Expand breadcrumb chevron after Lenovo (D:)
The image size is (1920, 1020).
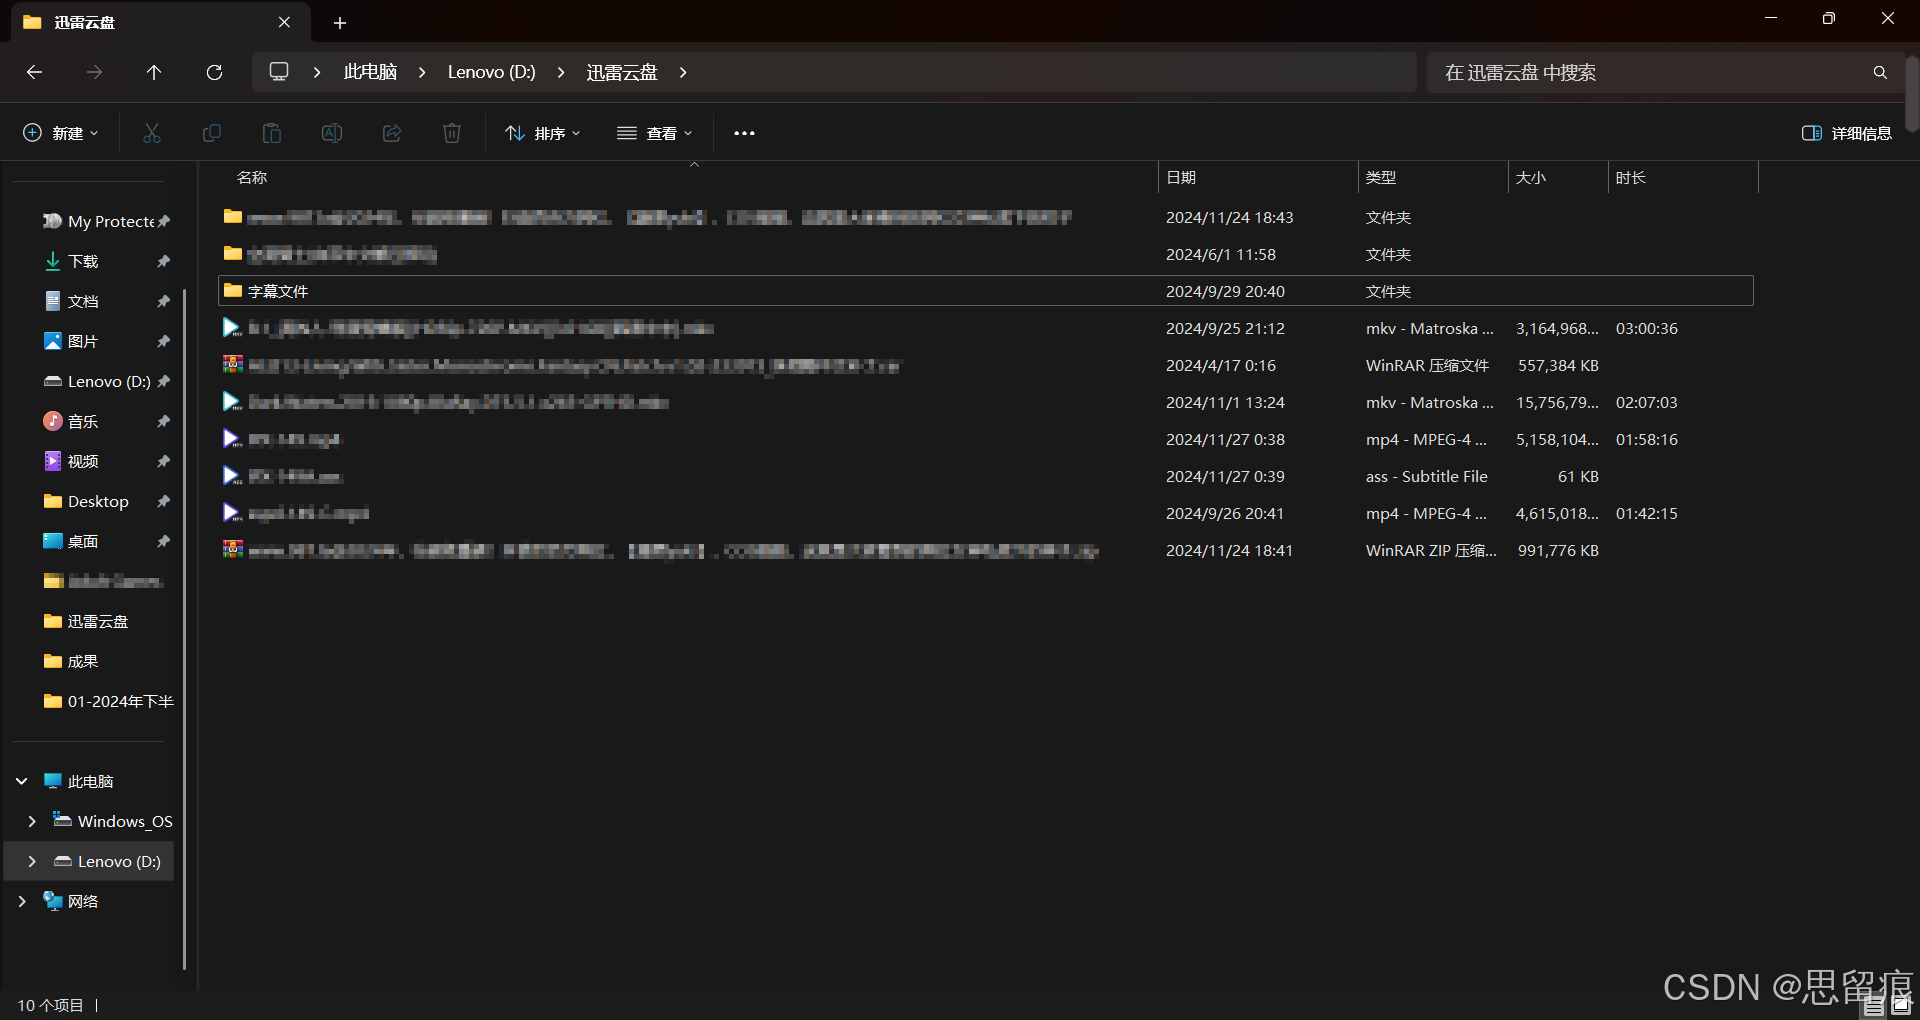(x=561, y=72)
